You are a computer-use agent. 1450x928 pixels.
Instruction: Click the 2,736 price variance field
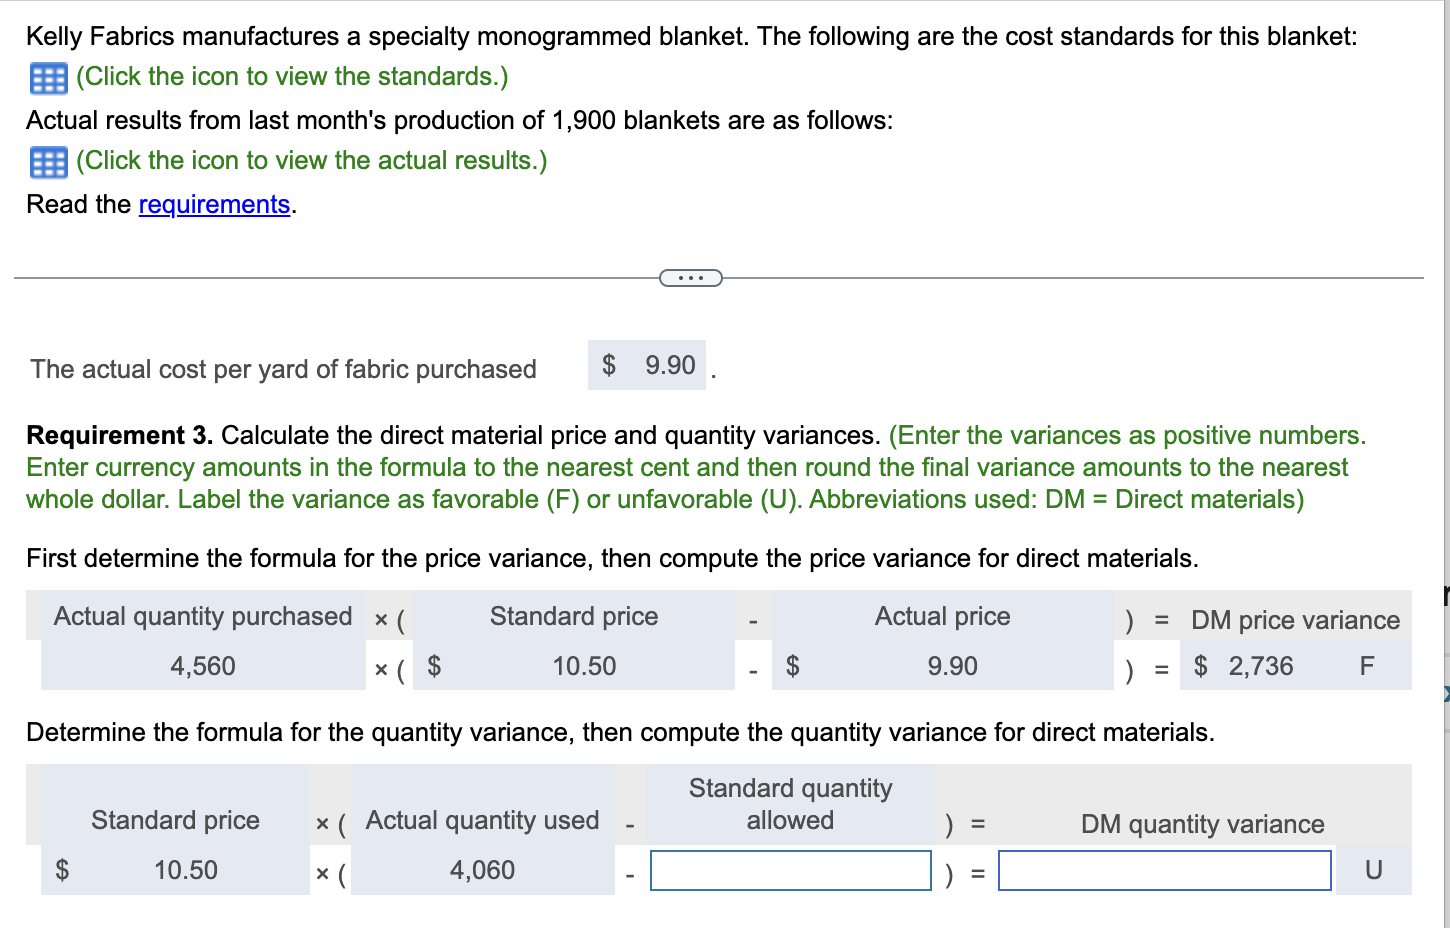1260,666
